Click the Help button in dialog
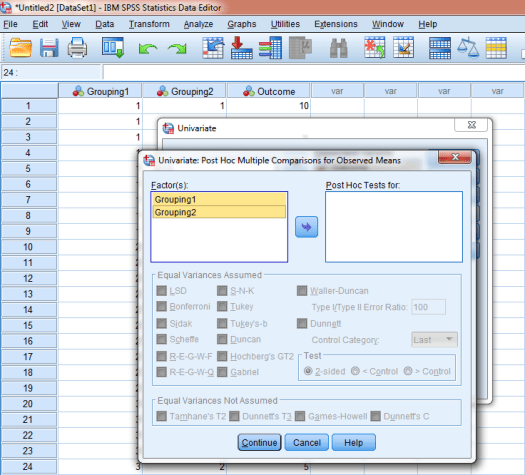The image size is (525, 475). [x=354, y=443]
